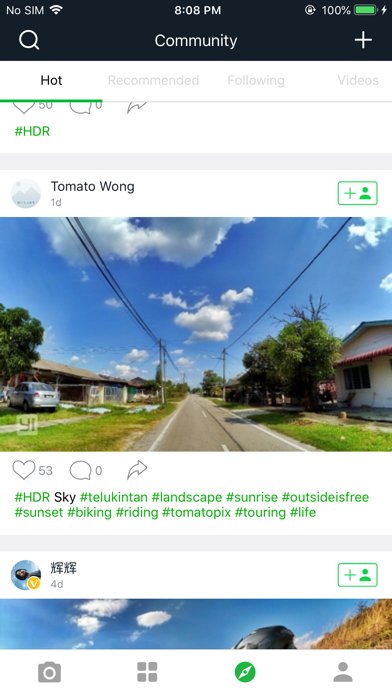Screen dimensions: 392x696
Task: Open the #outsideisfree hashtag link
Action: (325, 497)
